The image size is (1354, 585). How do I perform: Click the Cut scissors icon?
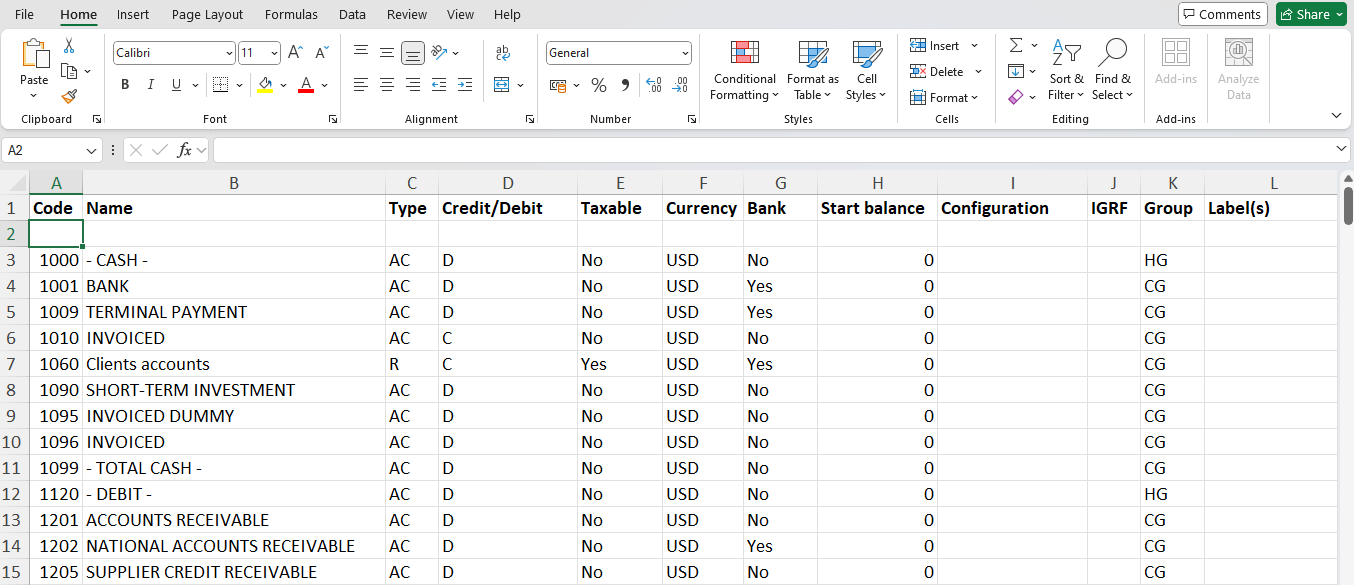click(x=69, y=46)
